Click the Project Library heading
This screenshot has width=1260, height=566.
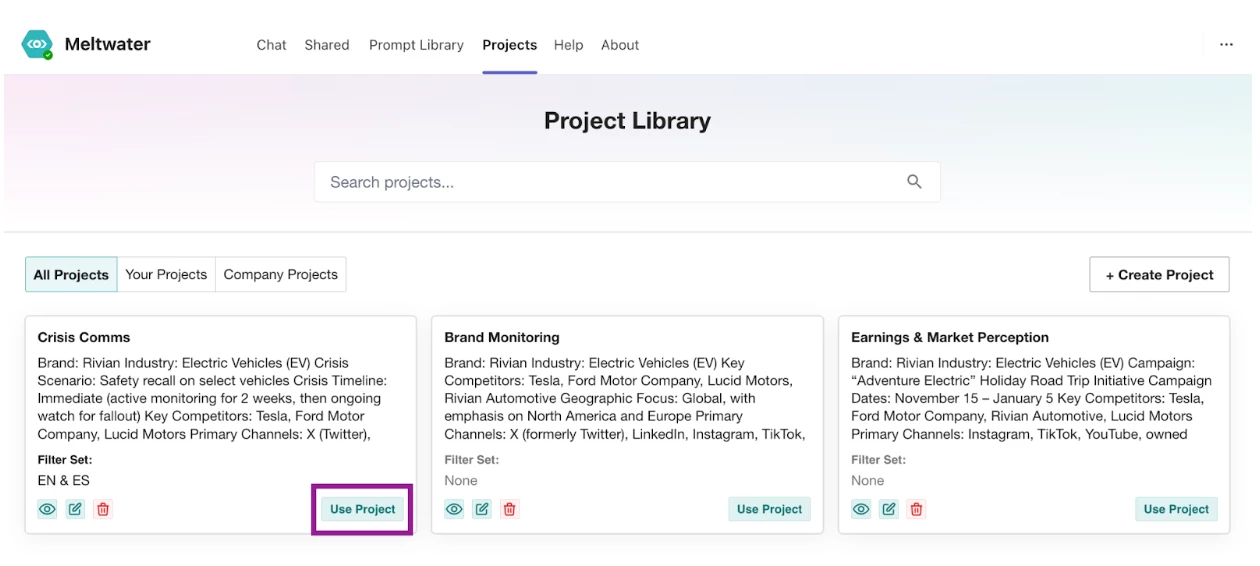pos(627,121)
